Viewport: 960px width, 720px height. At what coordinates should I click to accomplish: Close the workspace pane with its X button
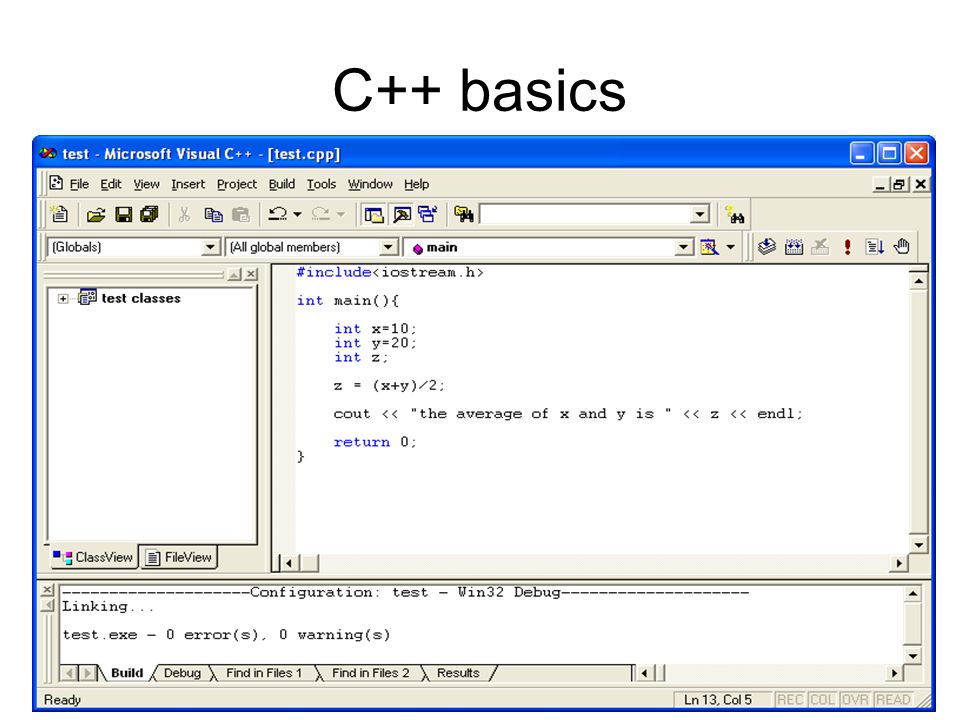click(x=251, y=274)
